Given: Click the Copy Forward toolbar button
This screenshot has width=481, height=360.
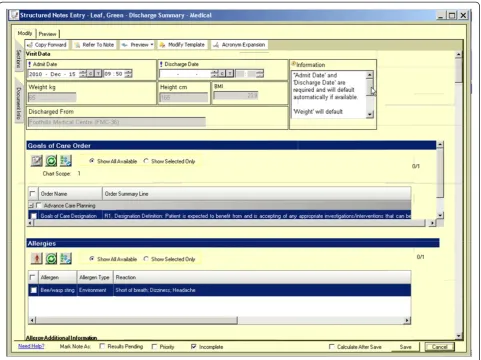Looking at the screenshot, I should 47,45.
